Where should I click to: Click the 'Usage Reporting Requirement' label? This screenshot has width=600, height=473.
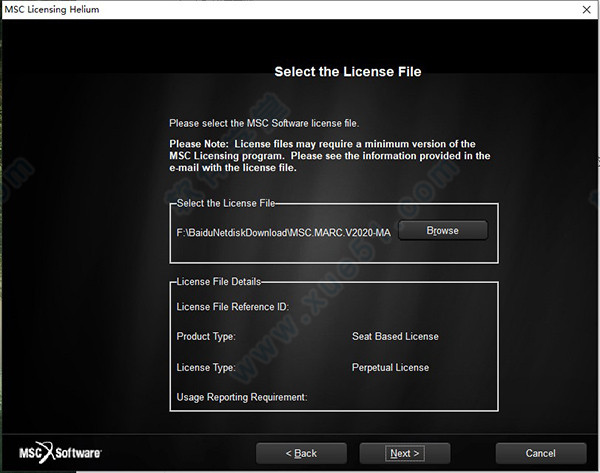click(241, 398)
